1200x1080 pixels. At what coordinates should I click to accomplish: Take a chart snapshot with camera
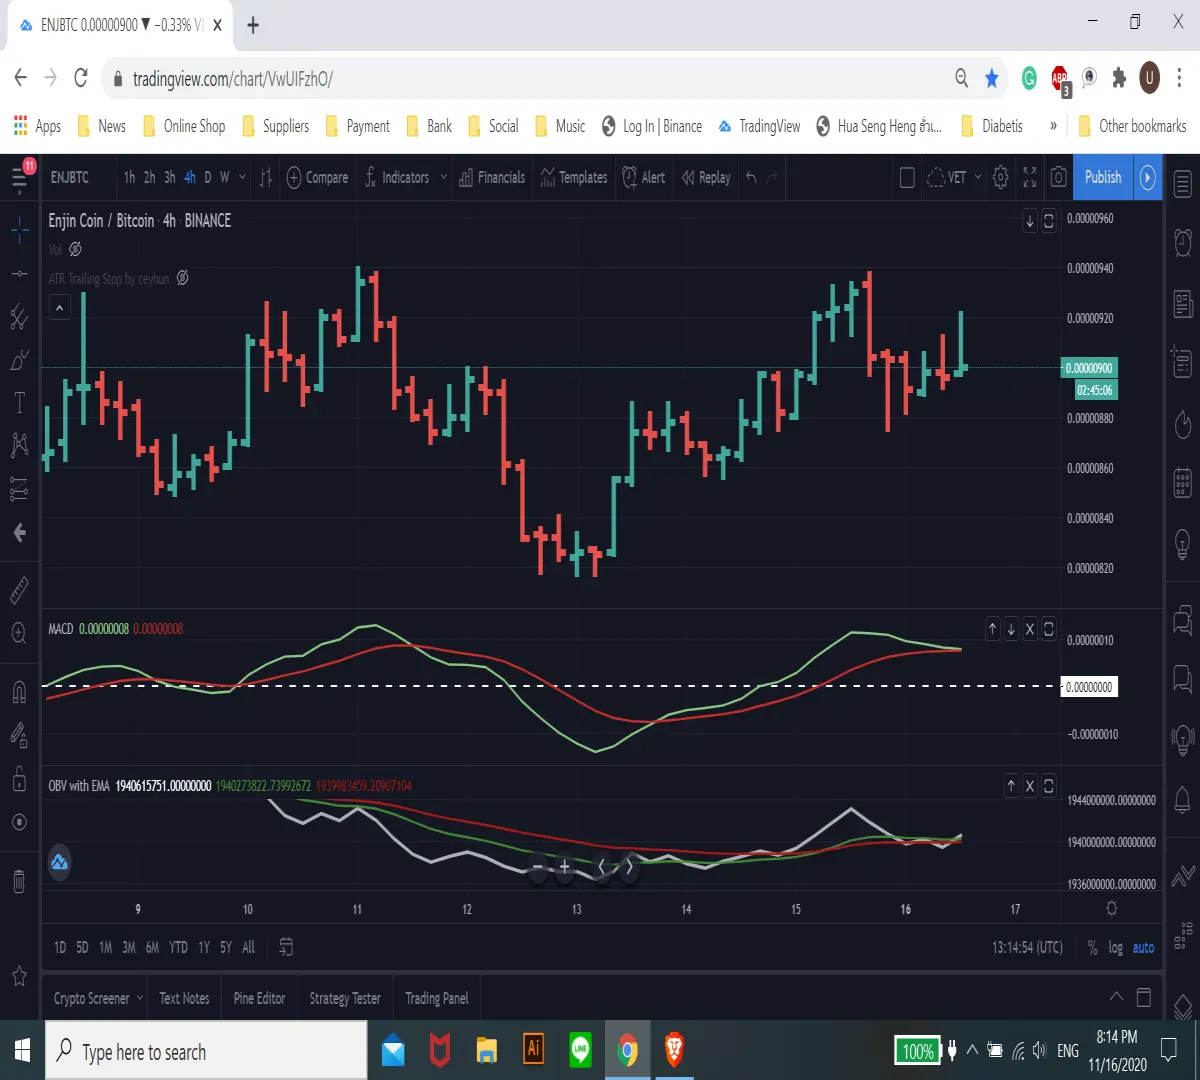point(1059,177)
